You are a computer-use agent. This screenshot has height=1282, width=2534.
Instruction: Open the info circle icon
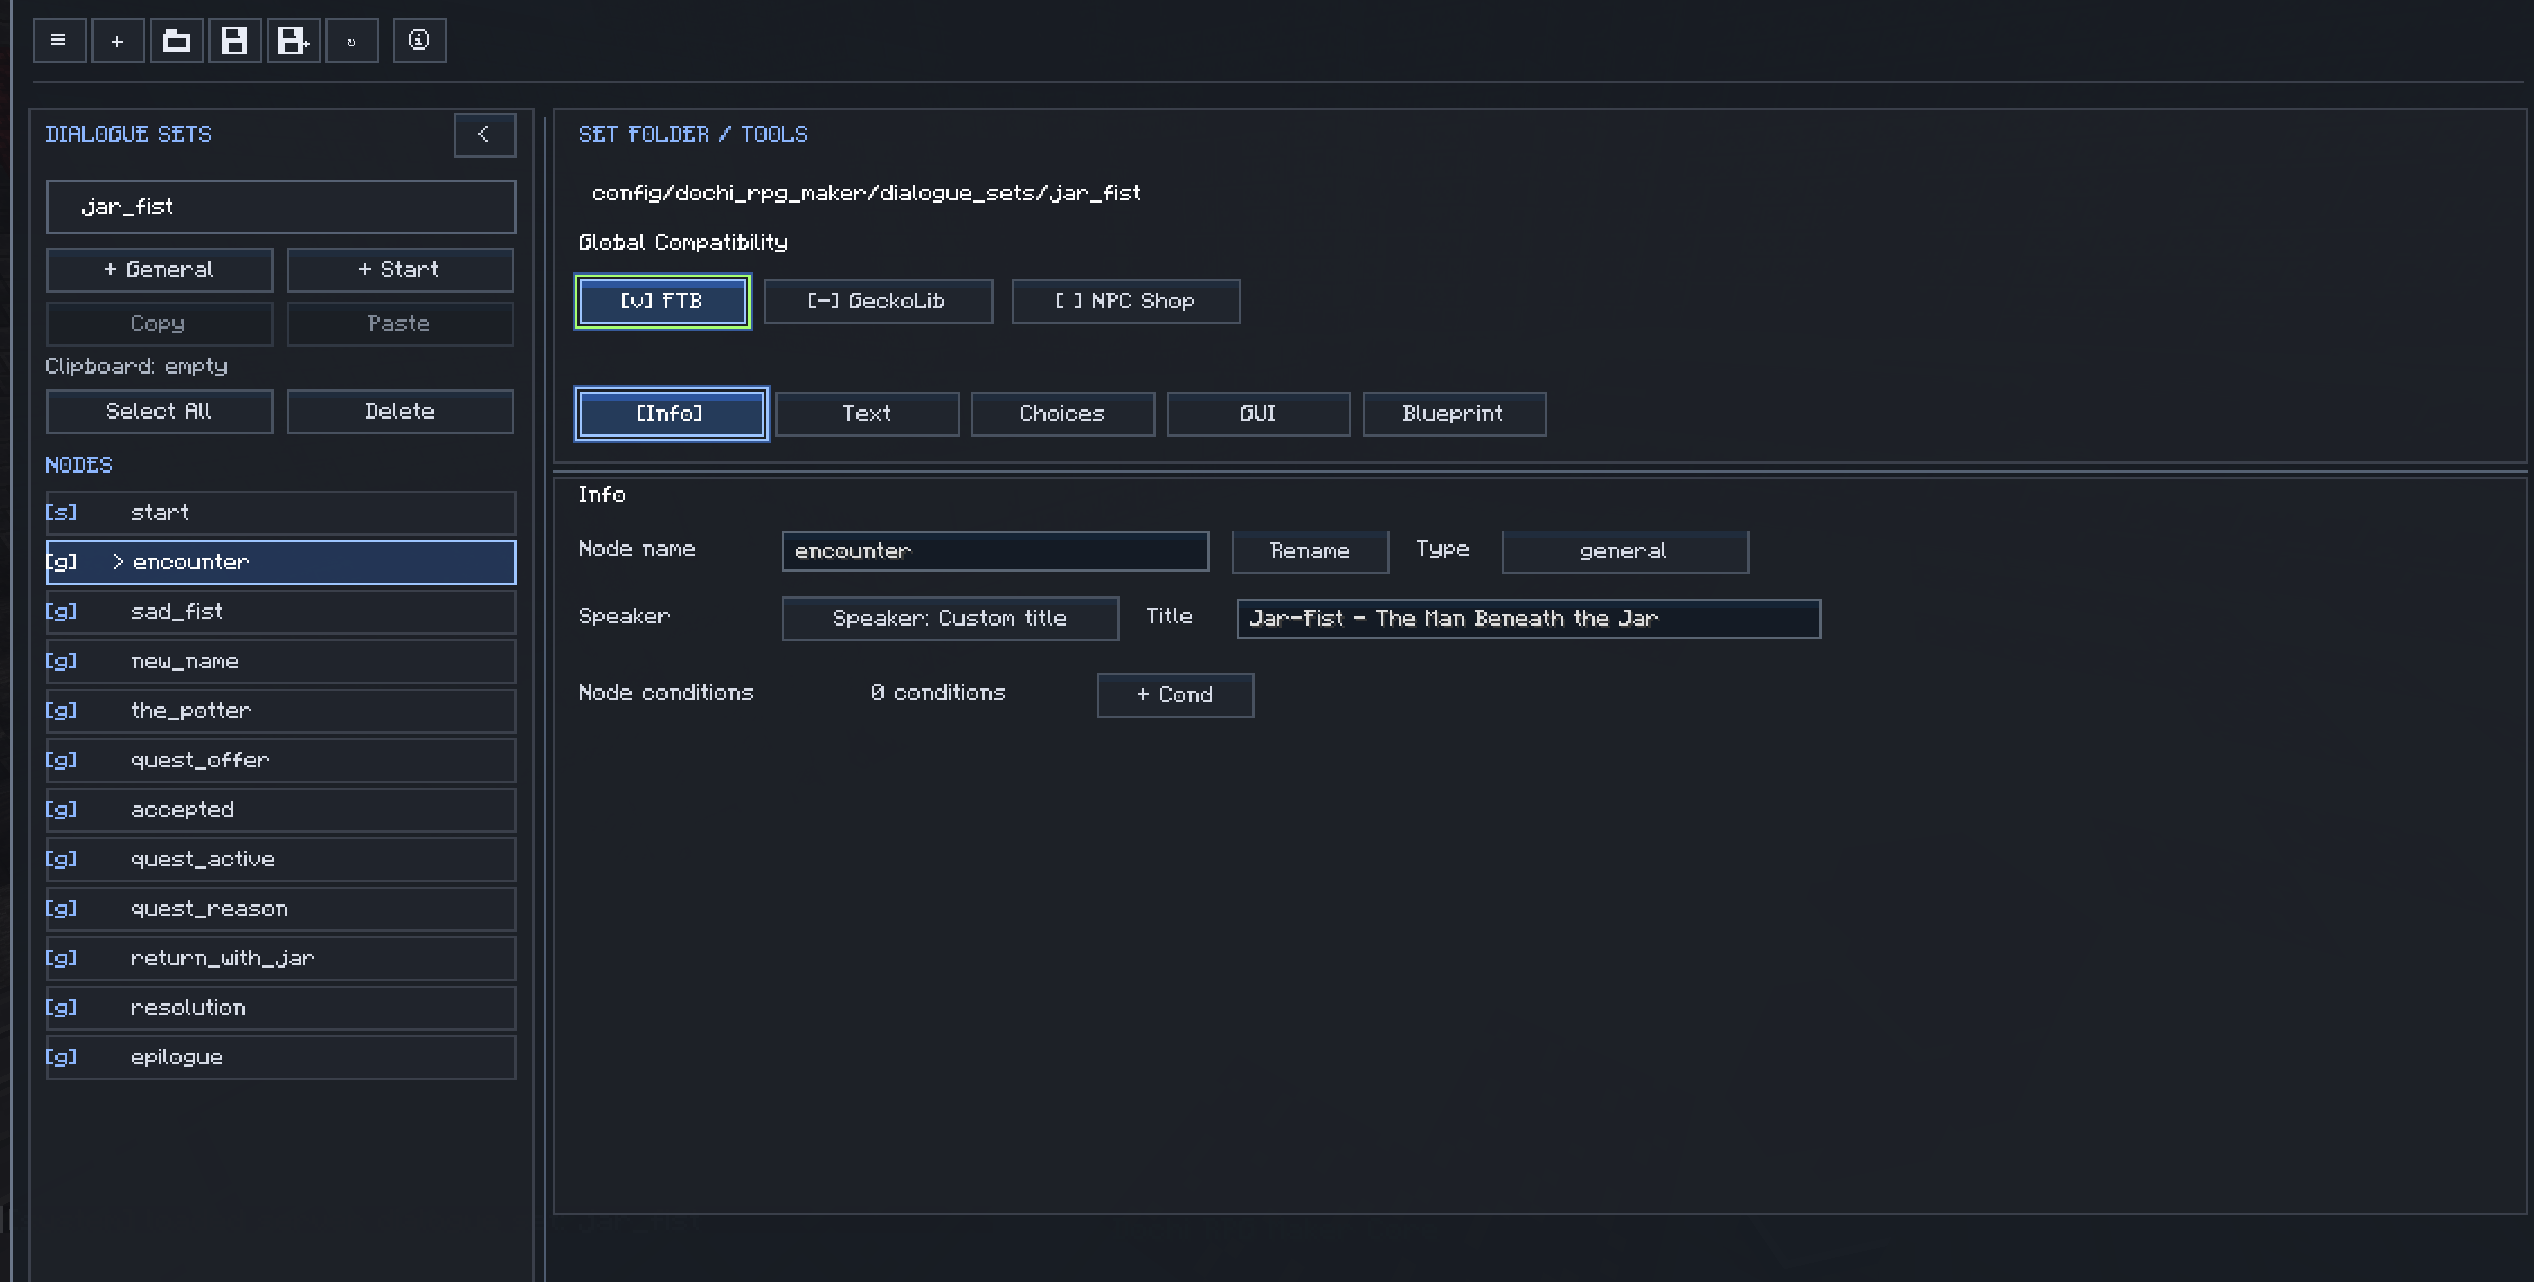pyautogui.click(x=420, y=41)
